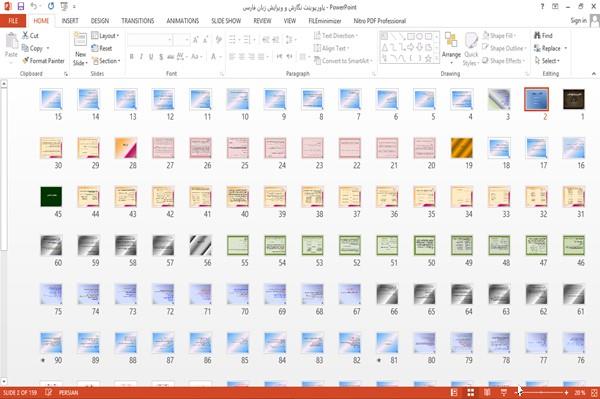
Task: Click the Sign in link
Action: click(x=578, y=21)
